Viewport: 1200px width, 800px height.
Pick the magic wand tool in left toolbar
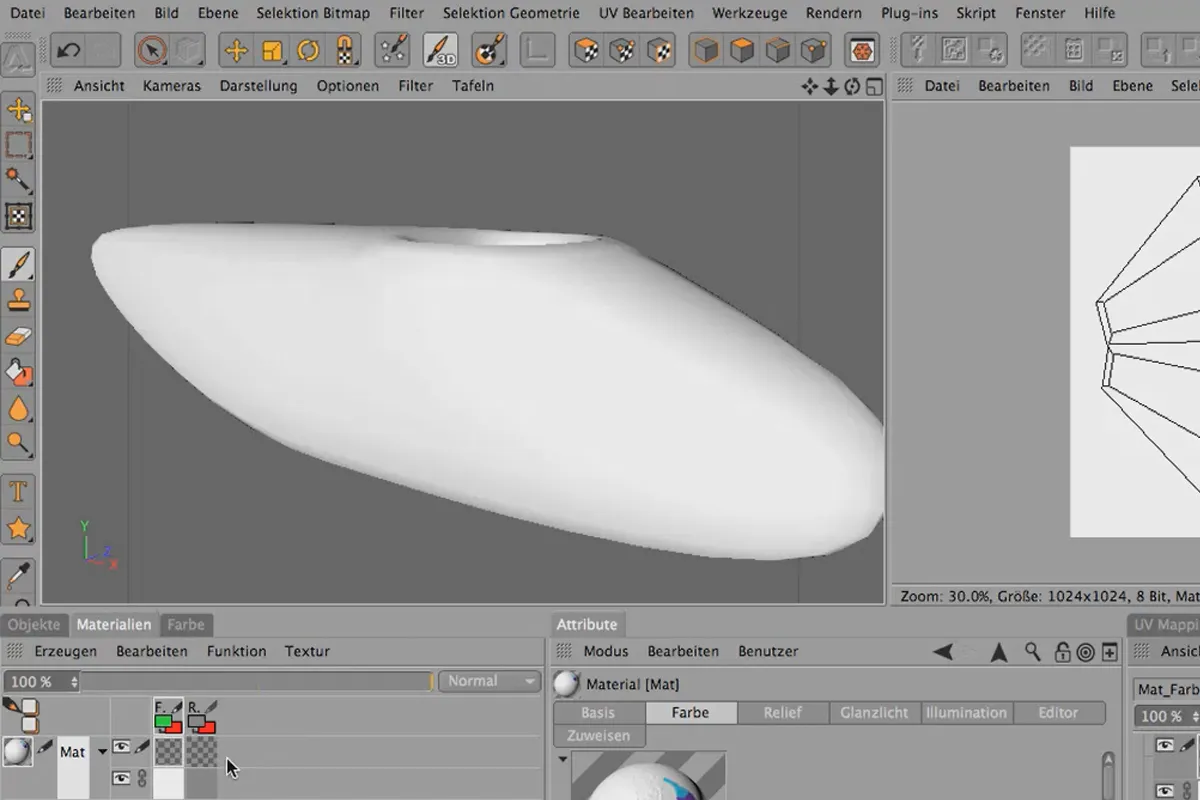(19, 181)
